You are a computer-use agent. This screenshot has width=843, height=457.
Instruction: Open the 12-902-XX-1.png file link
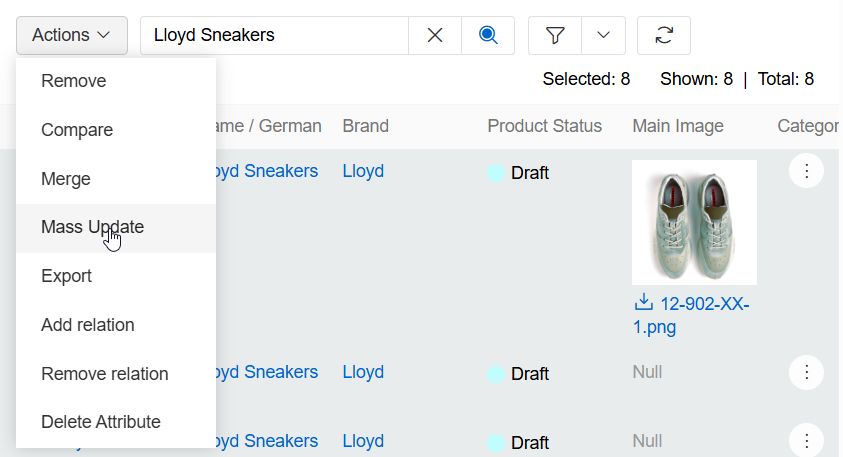700,305
